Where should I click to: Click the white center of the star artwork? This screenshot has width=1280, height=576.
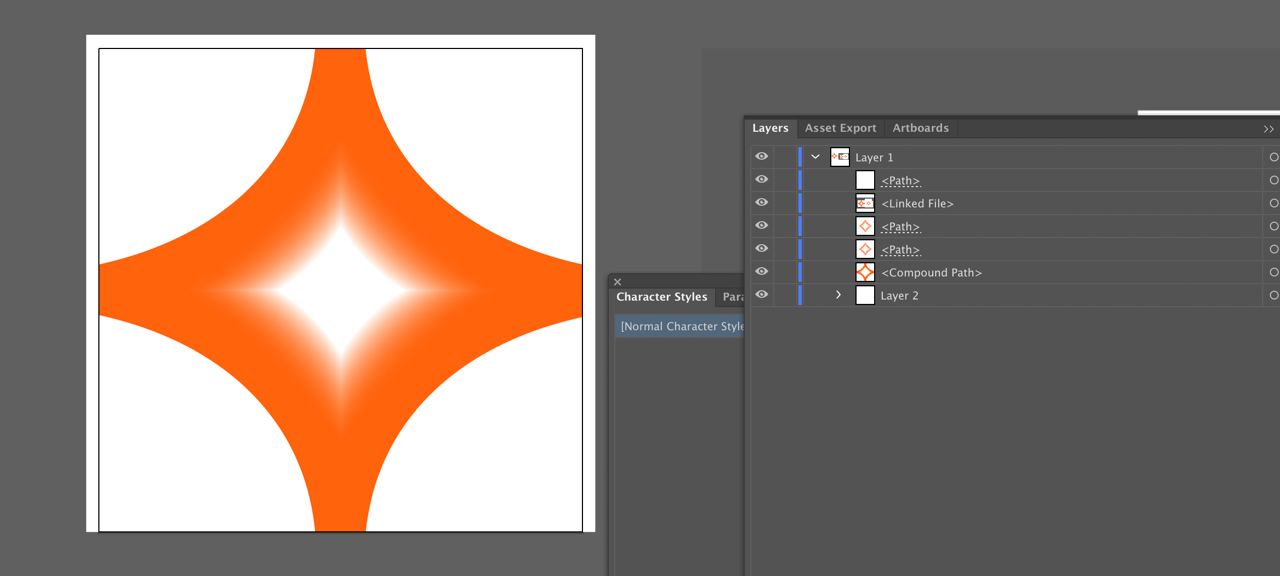340,290
